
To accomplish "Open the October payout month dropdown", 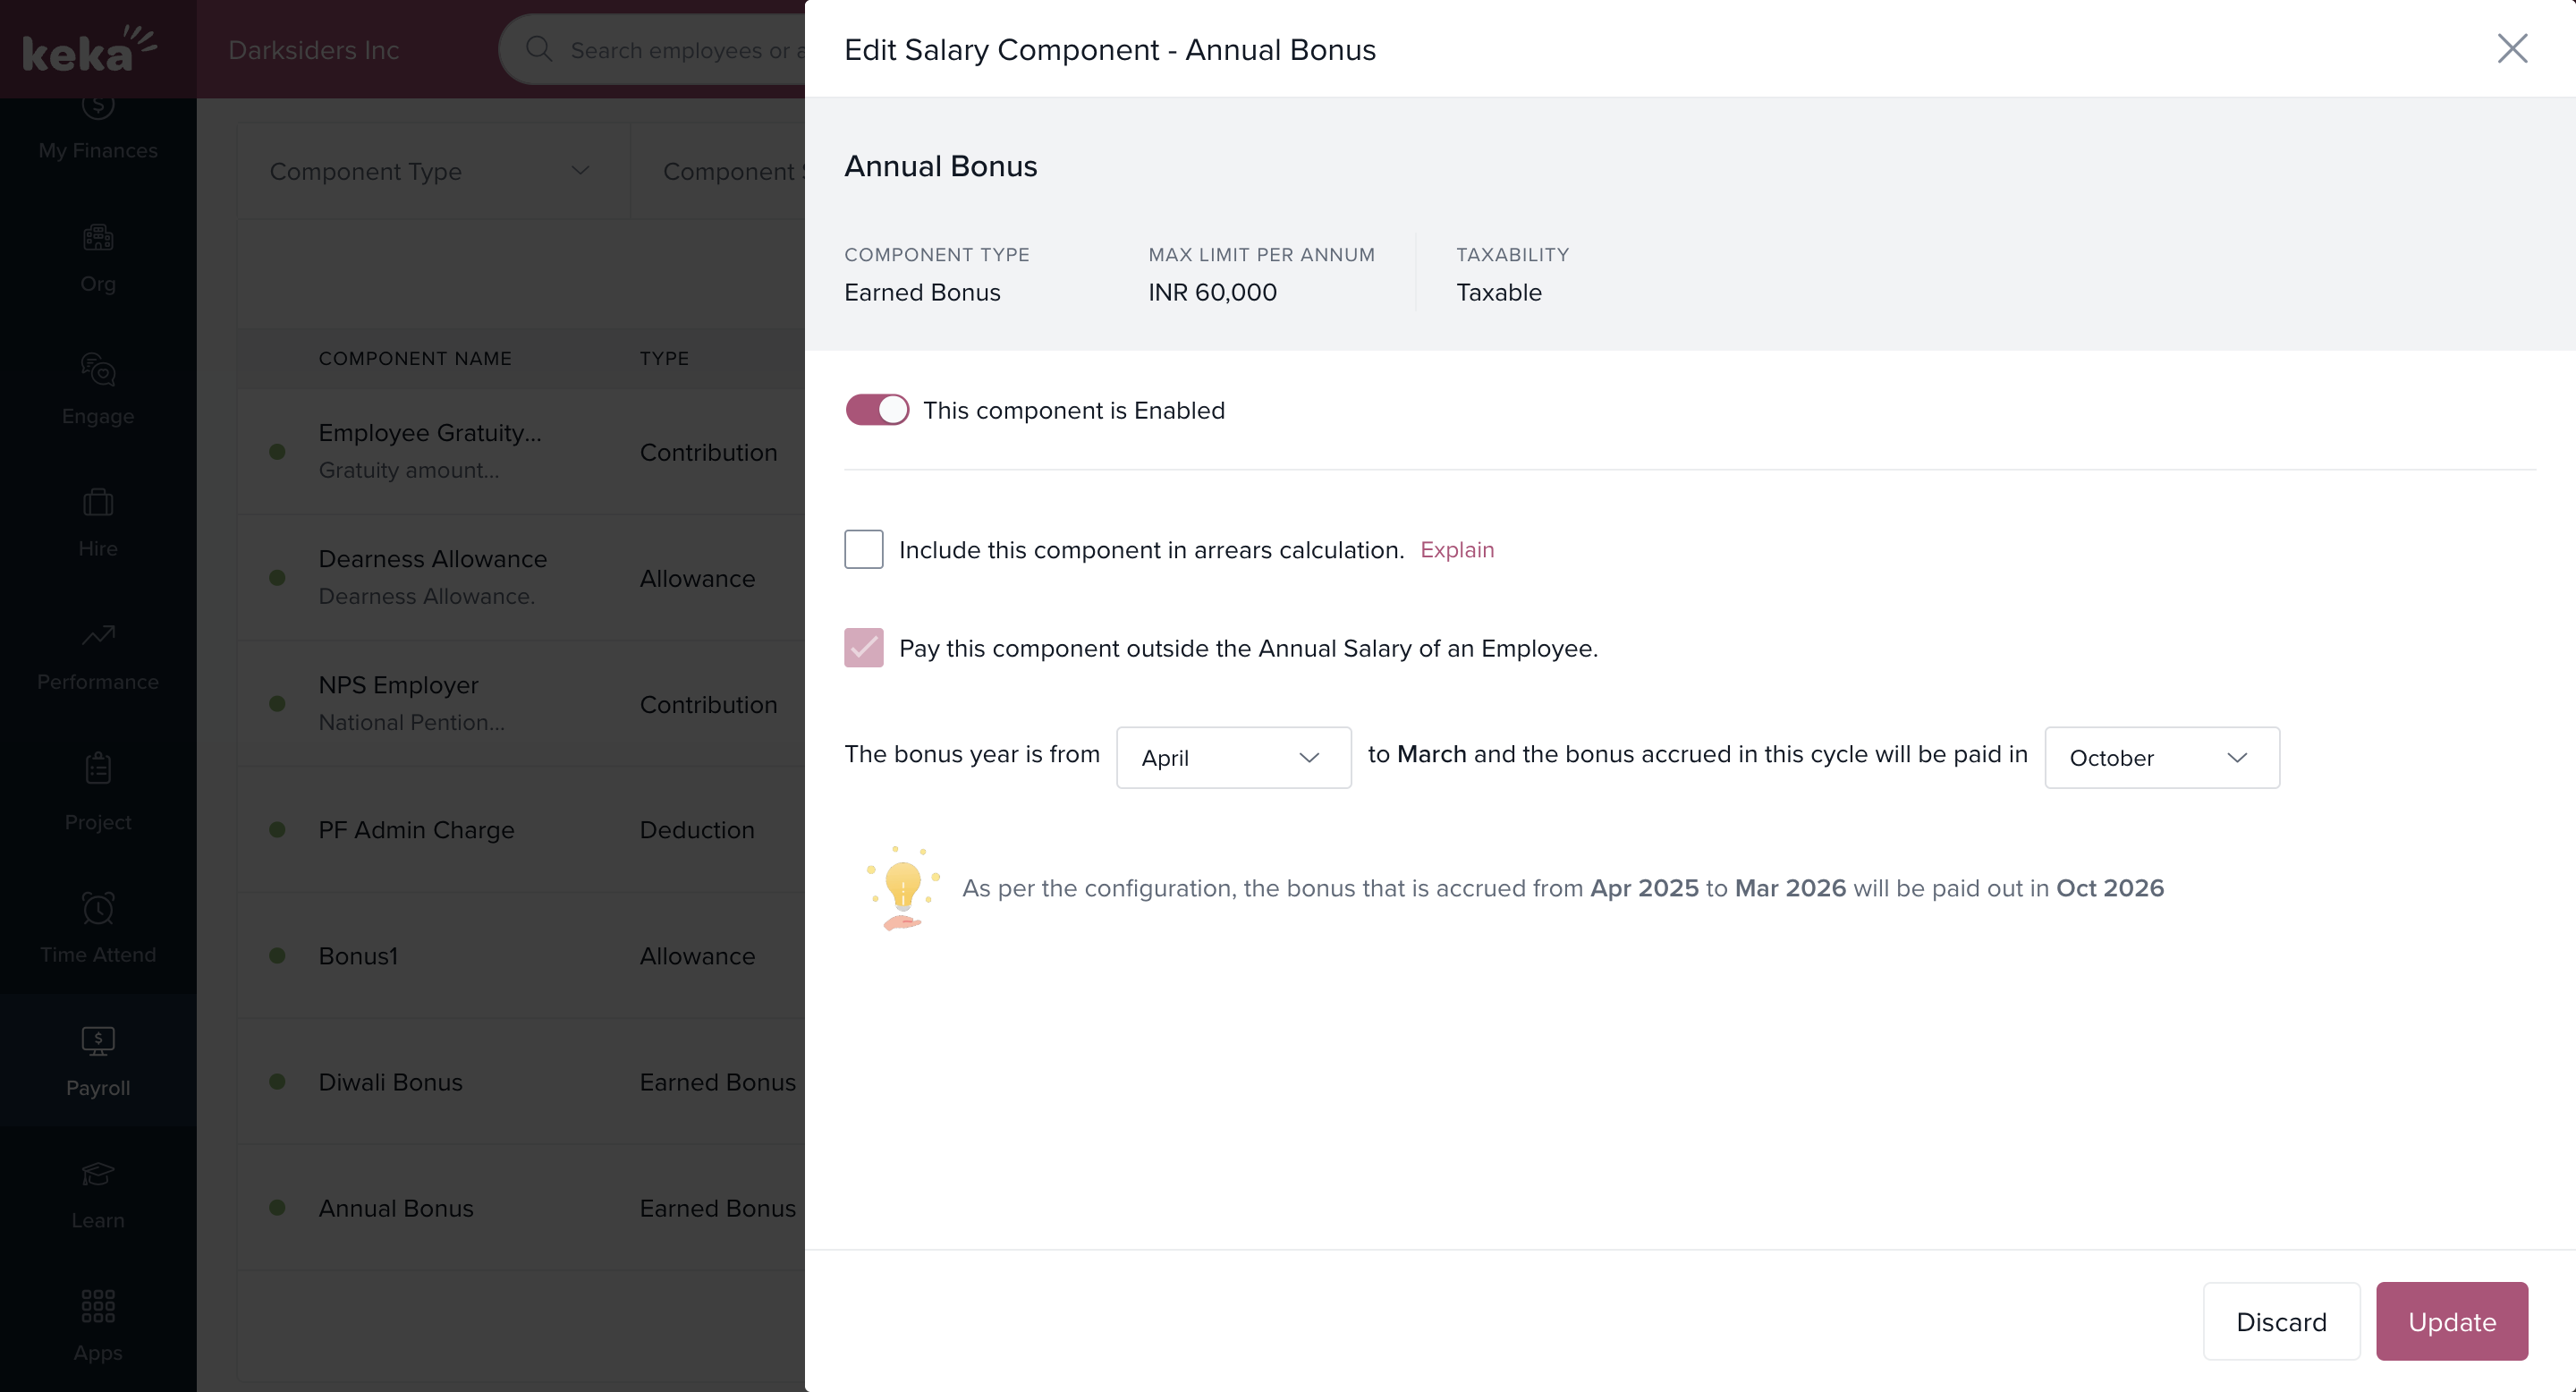I will (2161, 758).
